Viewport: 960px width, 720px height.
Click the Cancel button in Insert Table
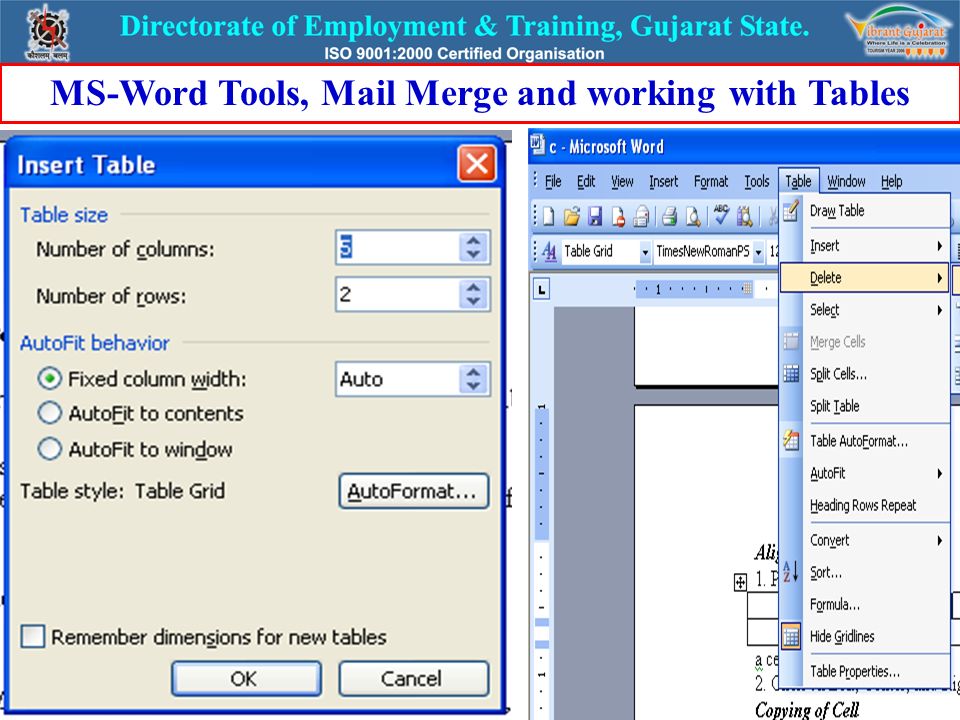414,678
